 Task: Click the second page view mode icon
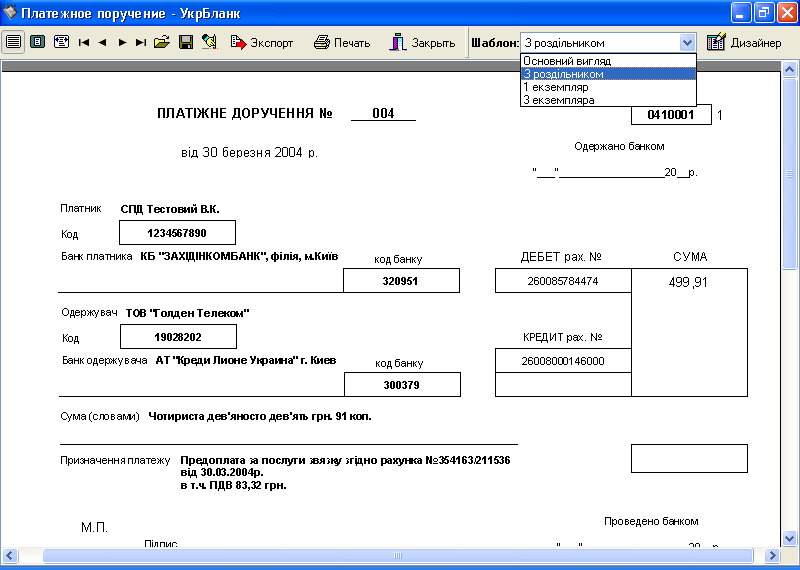[x=37, y=43]
